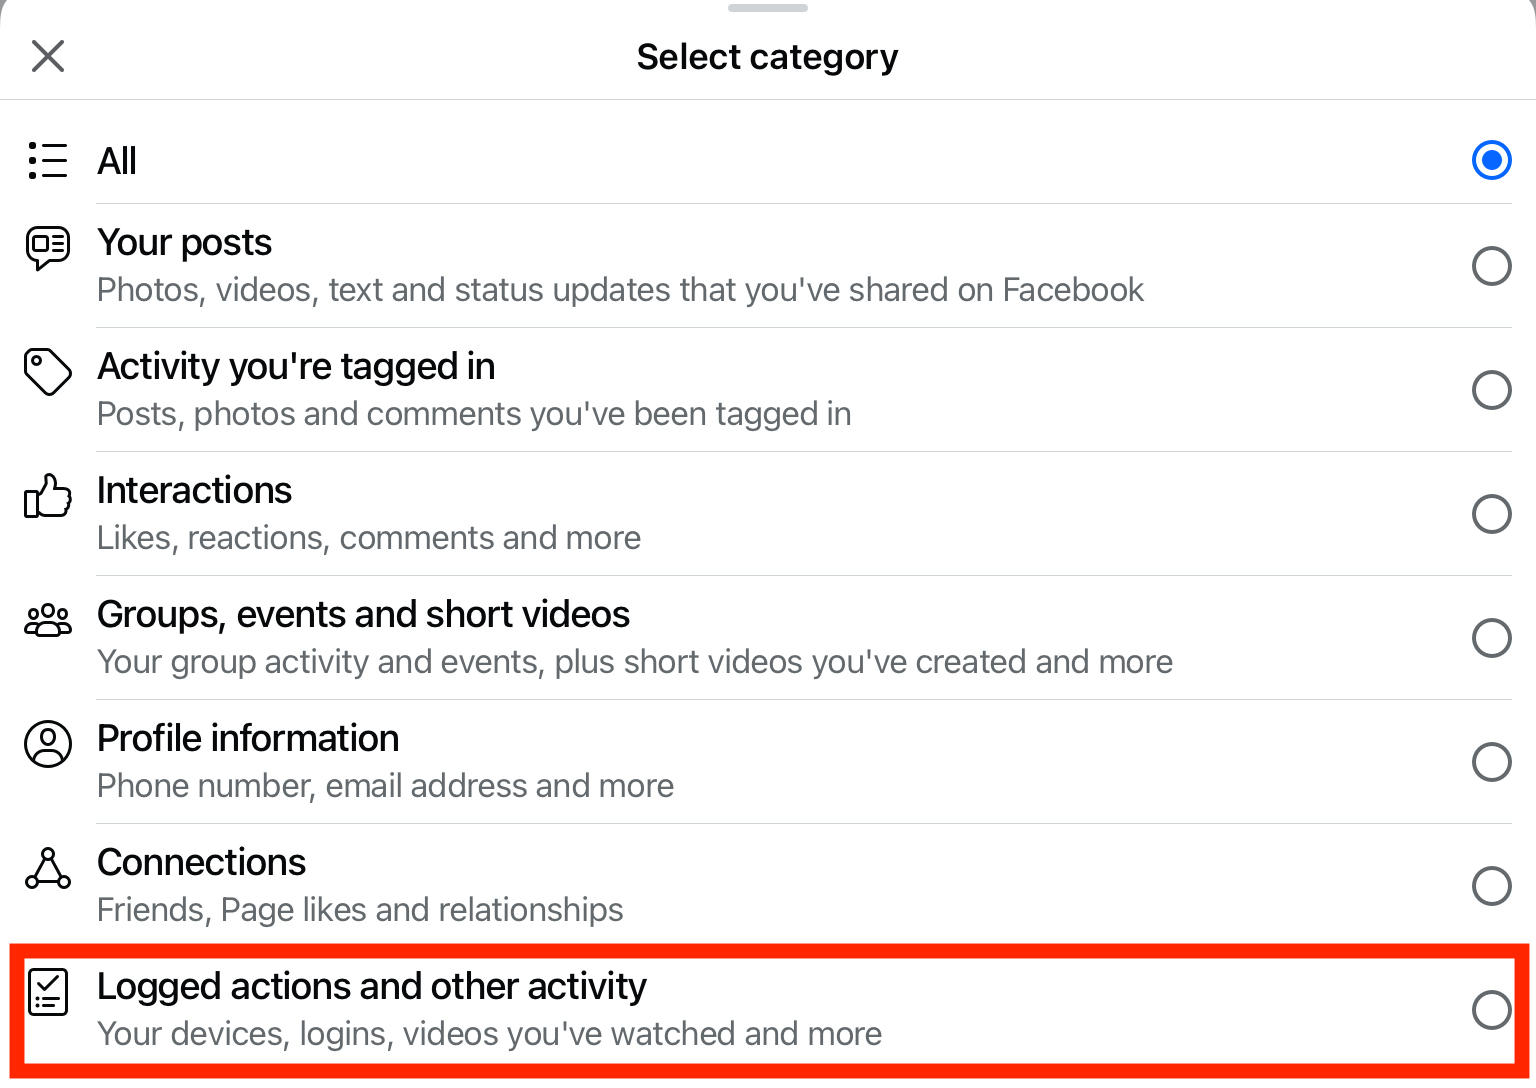1536x1088 pixels.
Task: Close the Select category sheet
Action: 48,56
